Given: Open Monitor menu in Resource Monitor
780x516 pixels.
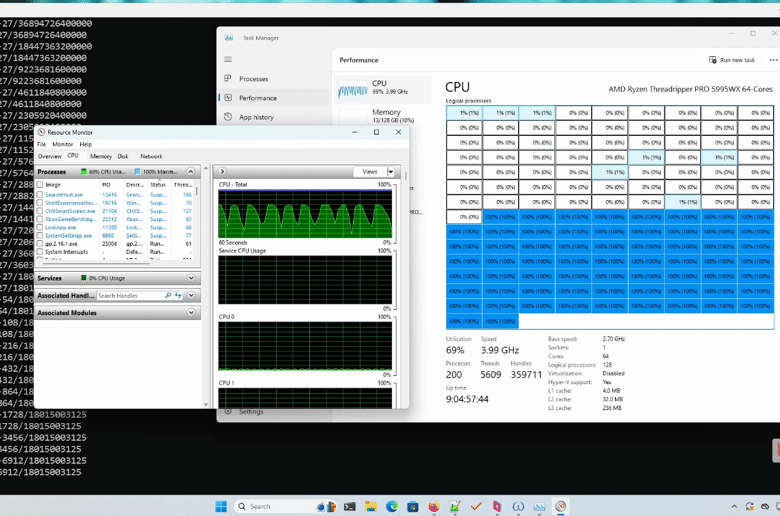Looking at the screenshot, I should click(x=63, y=144).
